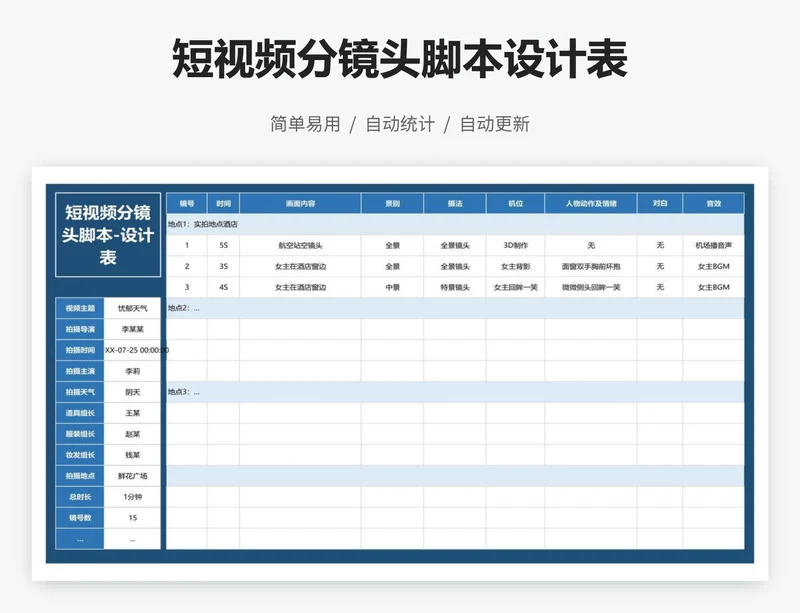
Task: Click the 地点2 section row
Action: (455, 308)
